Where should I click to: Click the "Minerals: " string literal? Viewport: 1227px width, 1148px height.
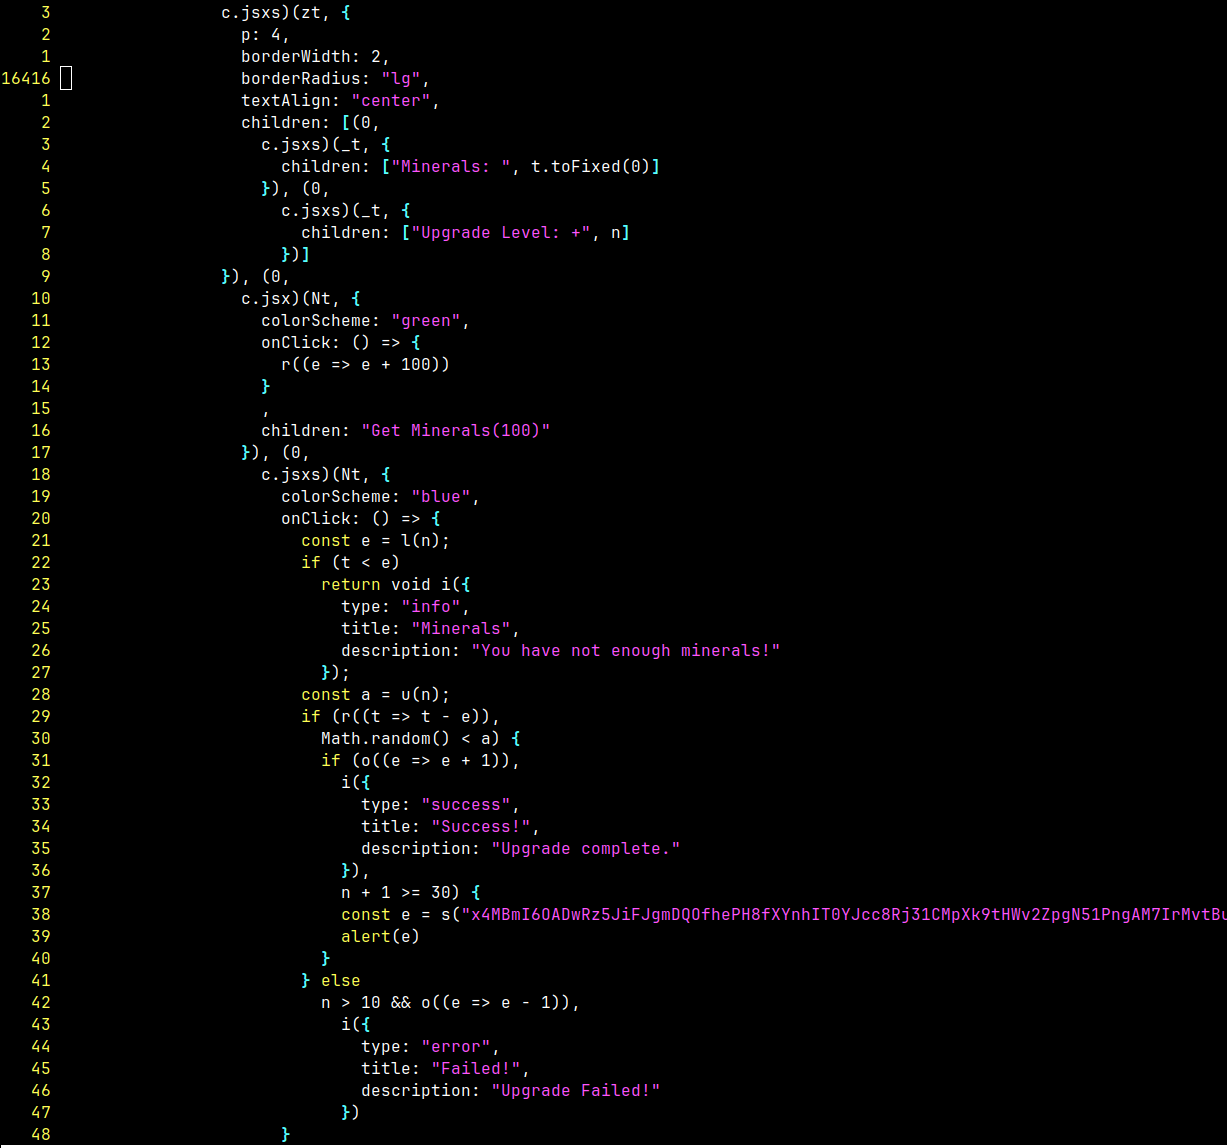[x=450, y=166]
